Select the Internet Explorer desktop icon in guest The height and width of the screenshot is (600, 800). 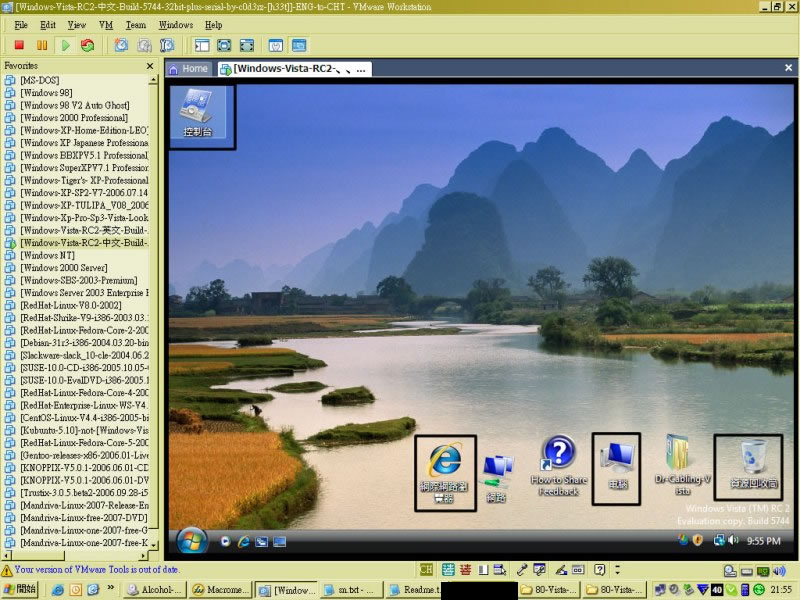tap(445, 473)
